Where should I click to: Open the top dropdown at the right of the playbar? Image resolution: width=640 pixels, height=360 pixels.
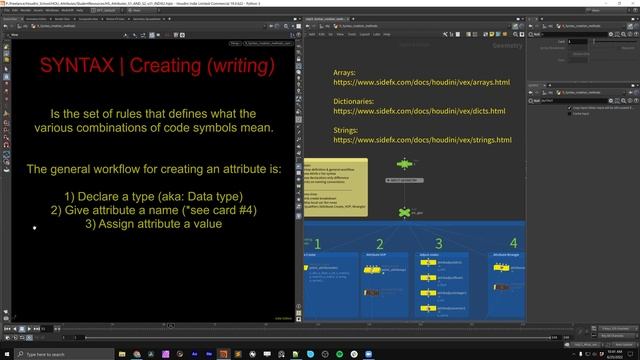click(618, 329)
